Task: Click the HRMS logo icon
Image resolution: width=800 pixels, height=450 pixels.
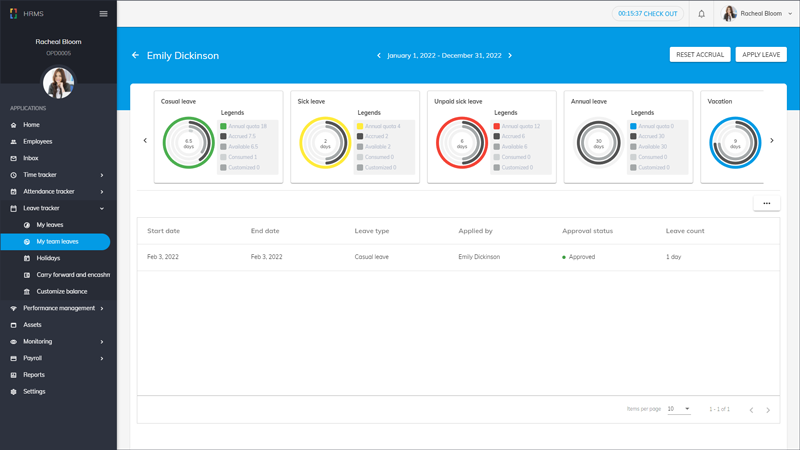Action: tap(13, 14)
